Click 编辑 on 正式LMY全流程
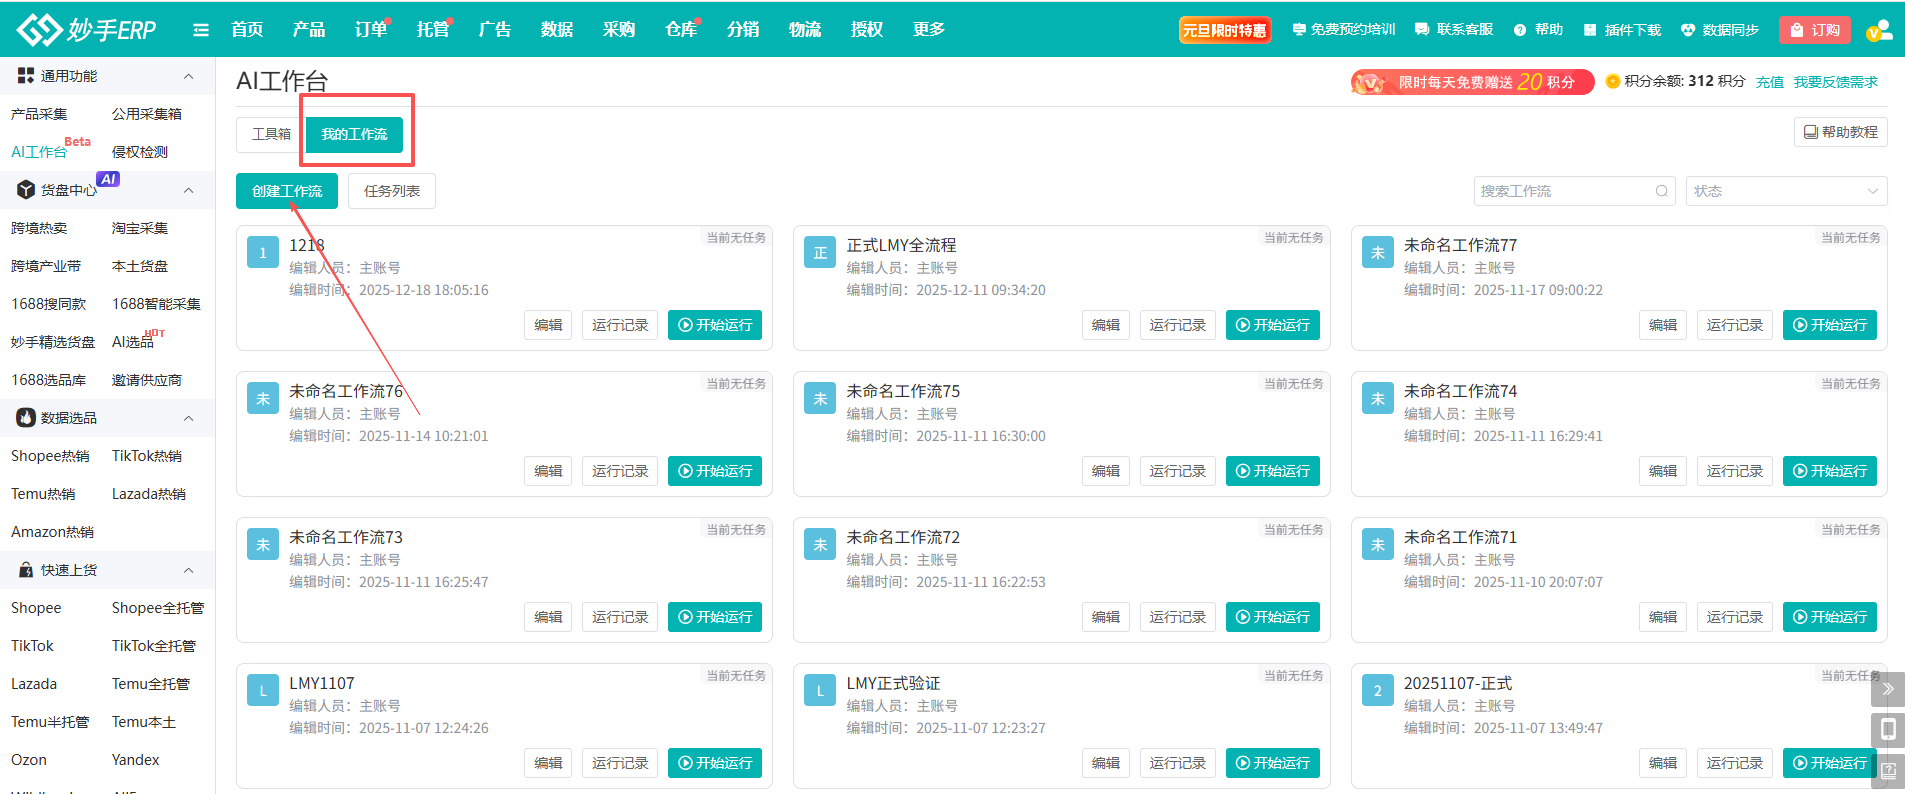 1106,325
